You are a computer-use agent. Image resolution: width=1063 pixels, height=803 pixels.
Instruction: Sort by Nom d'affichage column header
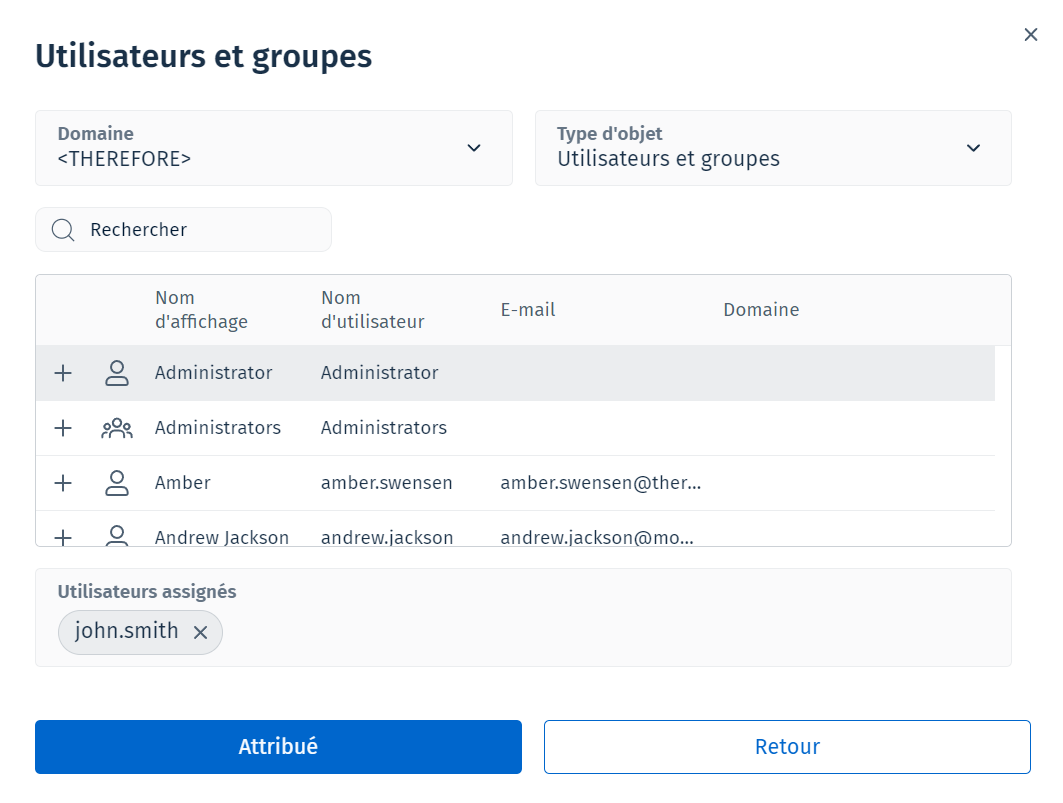point(201,310)
